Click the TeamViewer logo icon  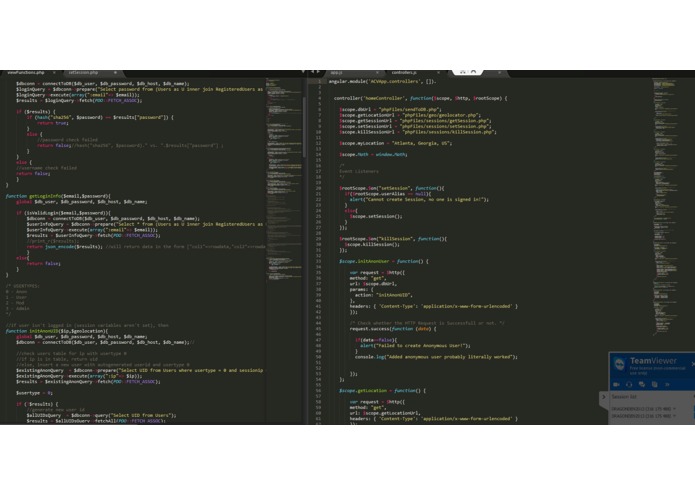pyautogui.click(x=619, y=364)
